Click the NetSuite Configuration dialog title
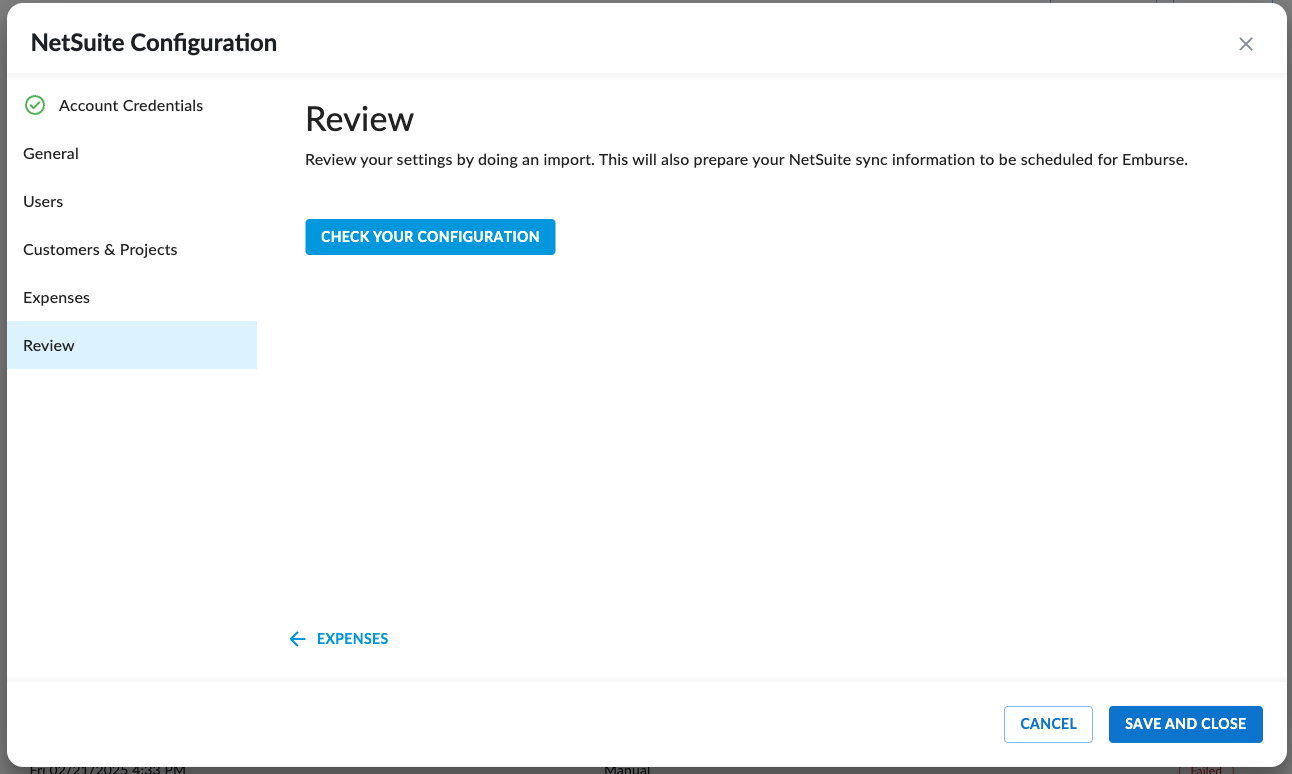Screen dimensions: 1292x774 coord(154,43)
